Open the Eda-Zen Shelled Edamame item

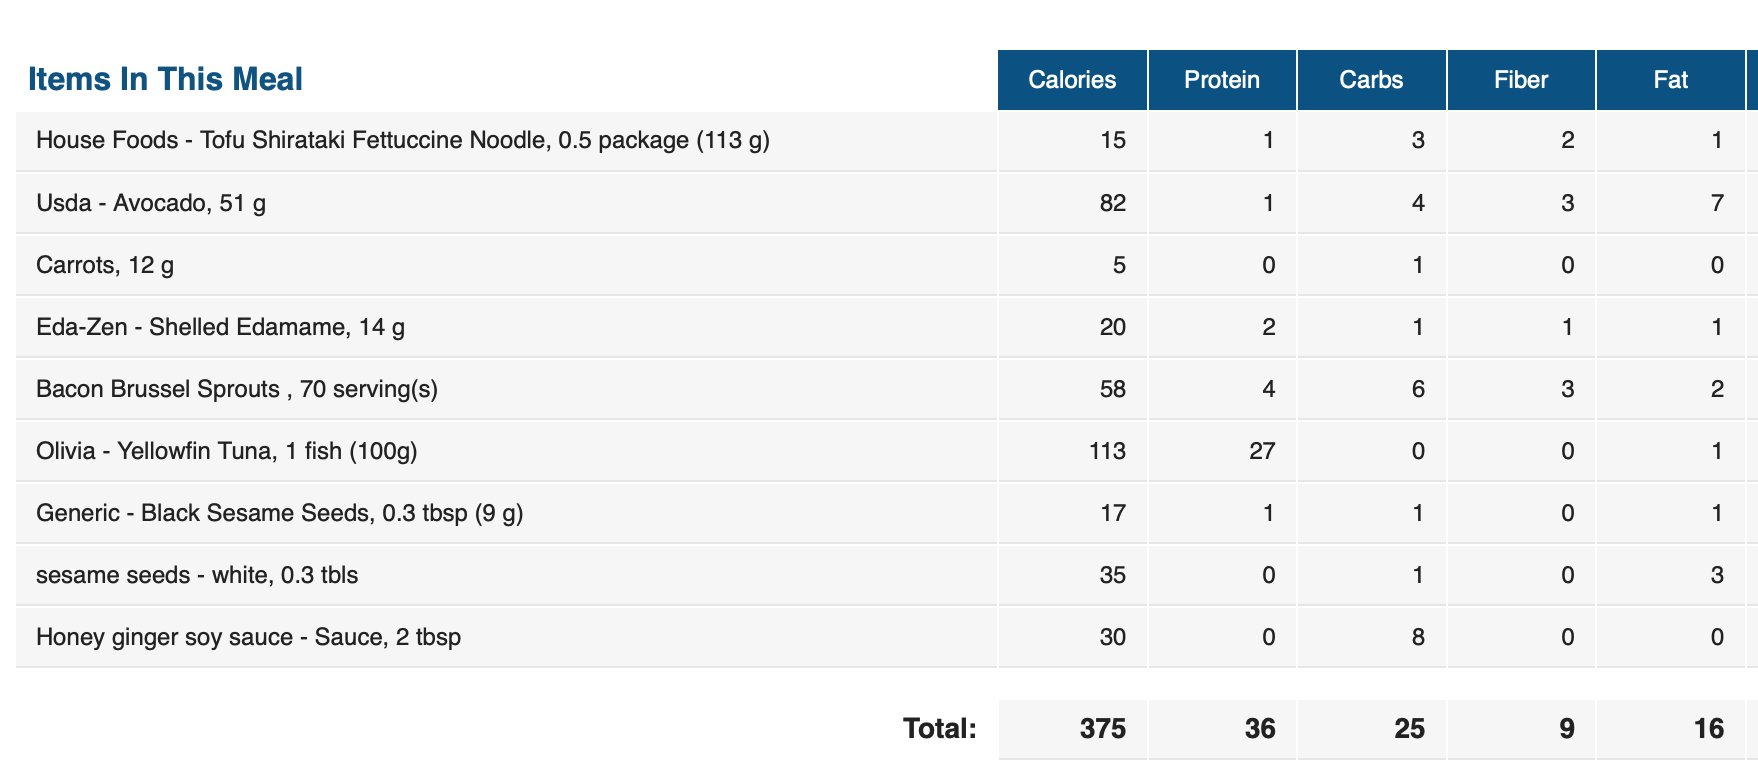point(220,327)
